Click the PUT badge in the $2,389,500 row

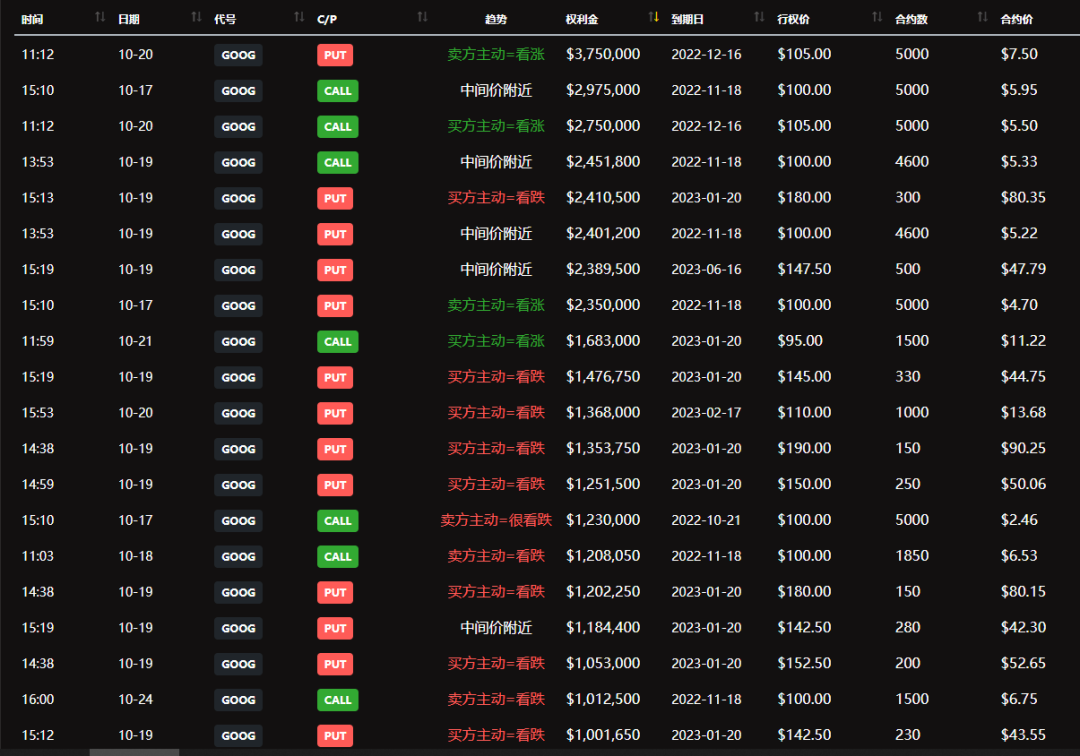(x=335, y=270)
